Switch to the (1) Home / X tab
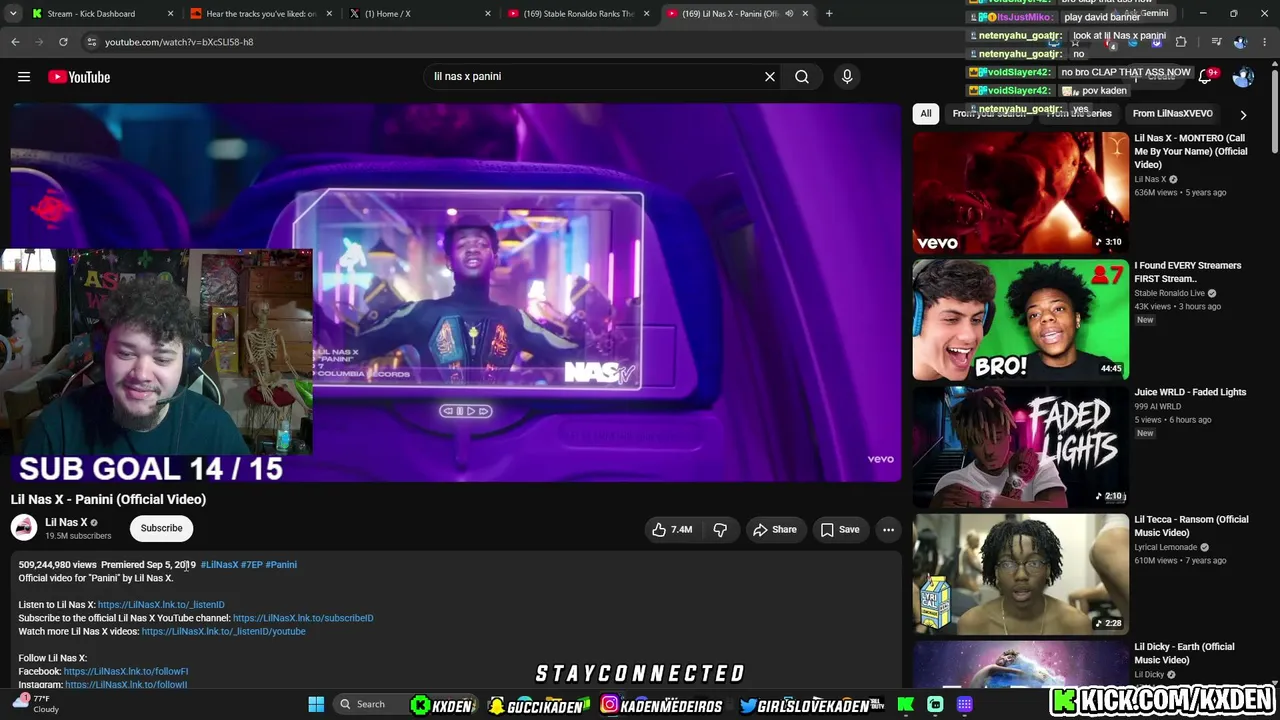Screen dimensions: 1280x720 [x=418, y=14]
